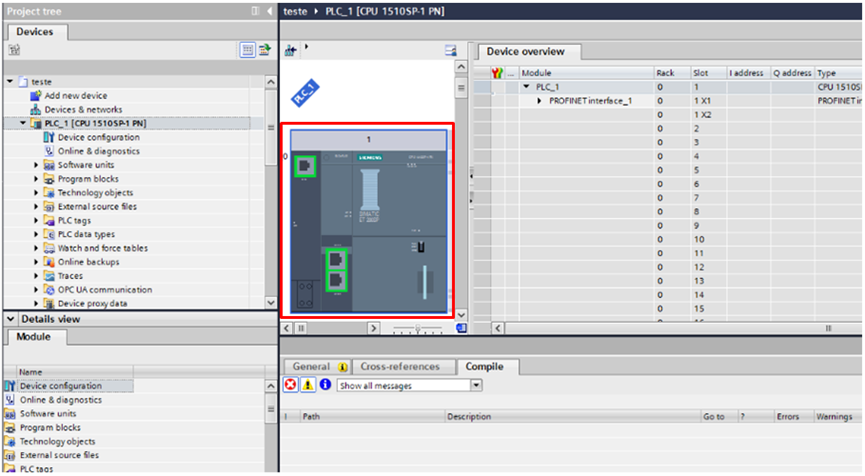Click the Device configuration wrench icon in tree

[x=49, y=137]
